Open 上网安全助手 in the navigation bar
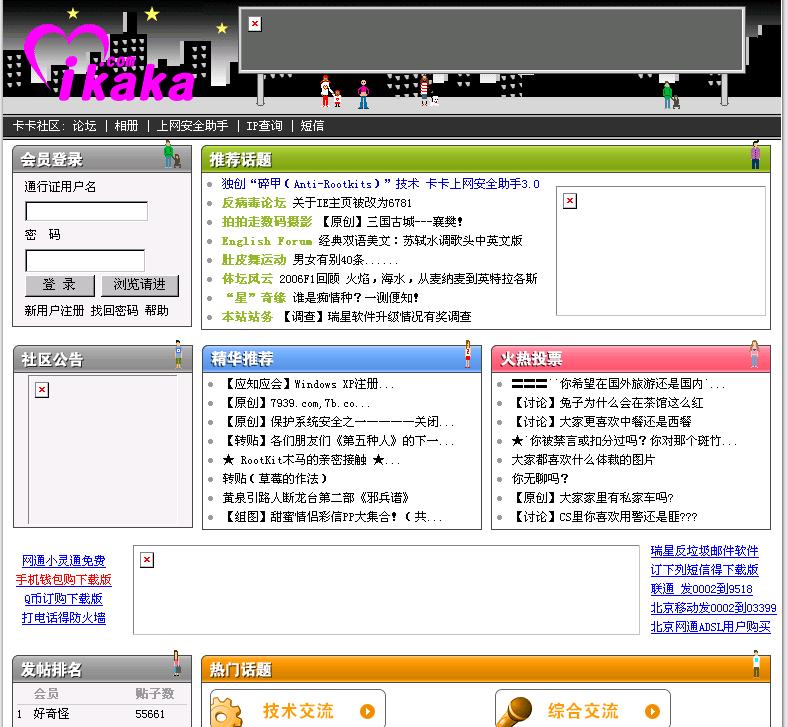This screenshot has height=727, width=788. tap(192, 126)
